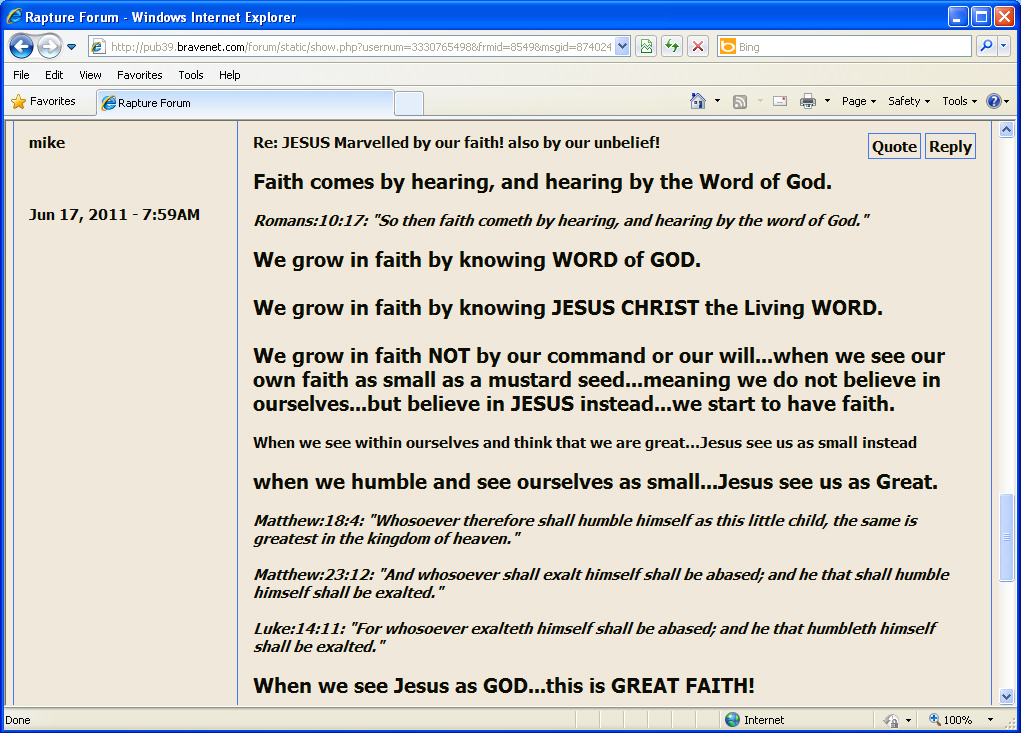The height and width of the screenshot is (733, 1021).
Task: Open the Tools command bar dropdown
Action: point(960,101)
